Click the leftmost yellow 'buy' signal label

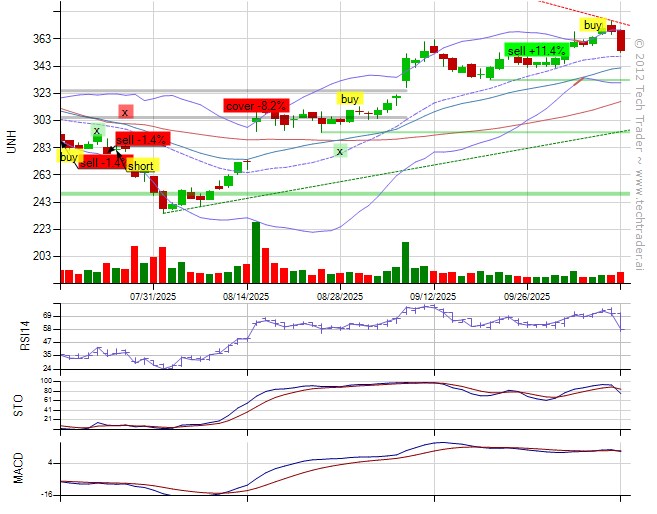(x=68, y=157)
